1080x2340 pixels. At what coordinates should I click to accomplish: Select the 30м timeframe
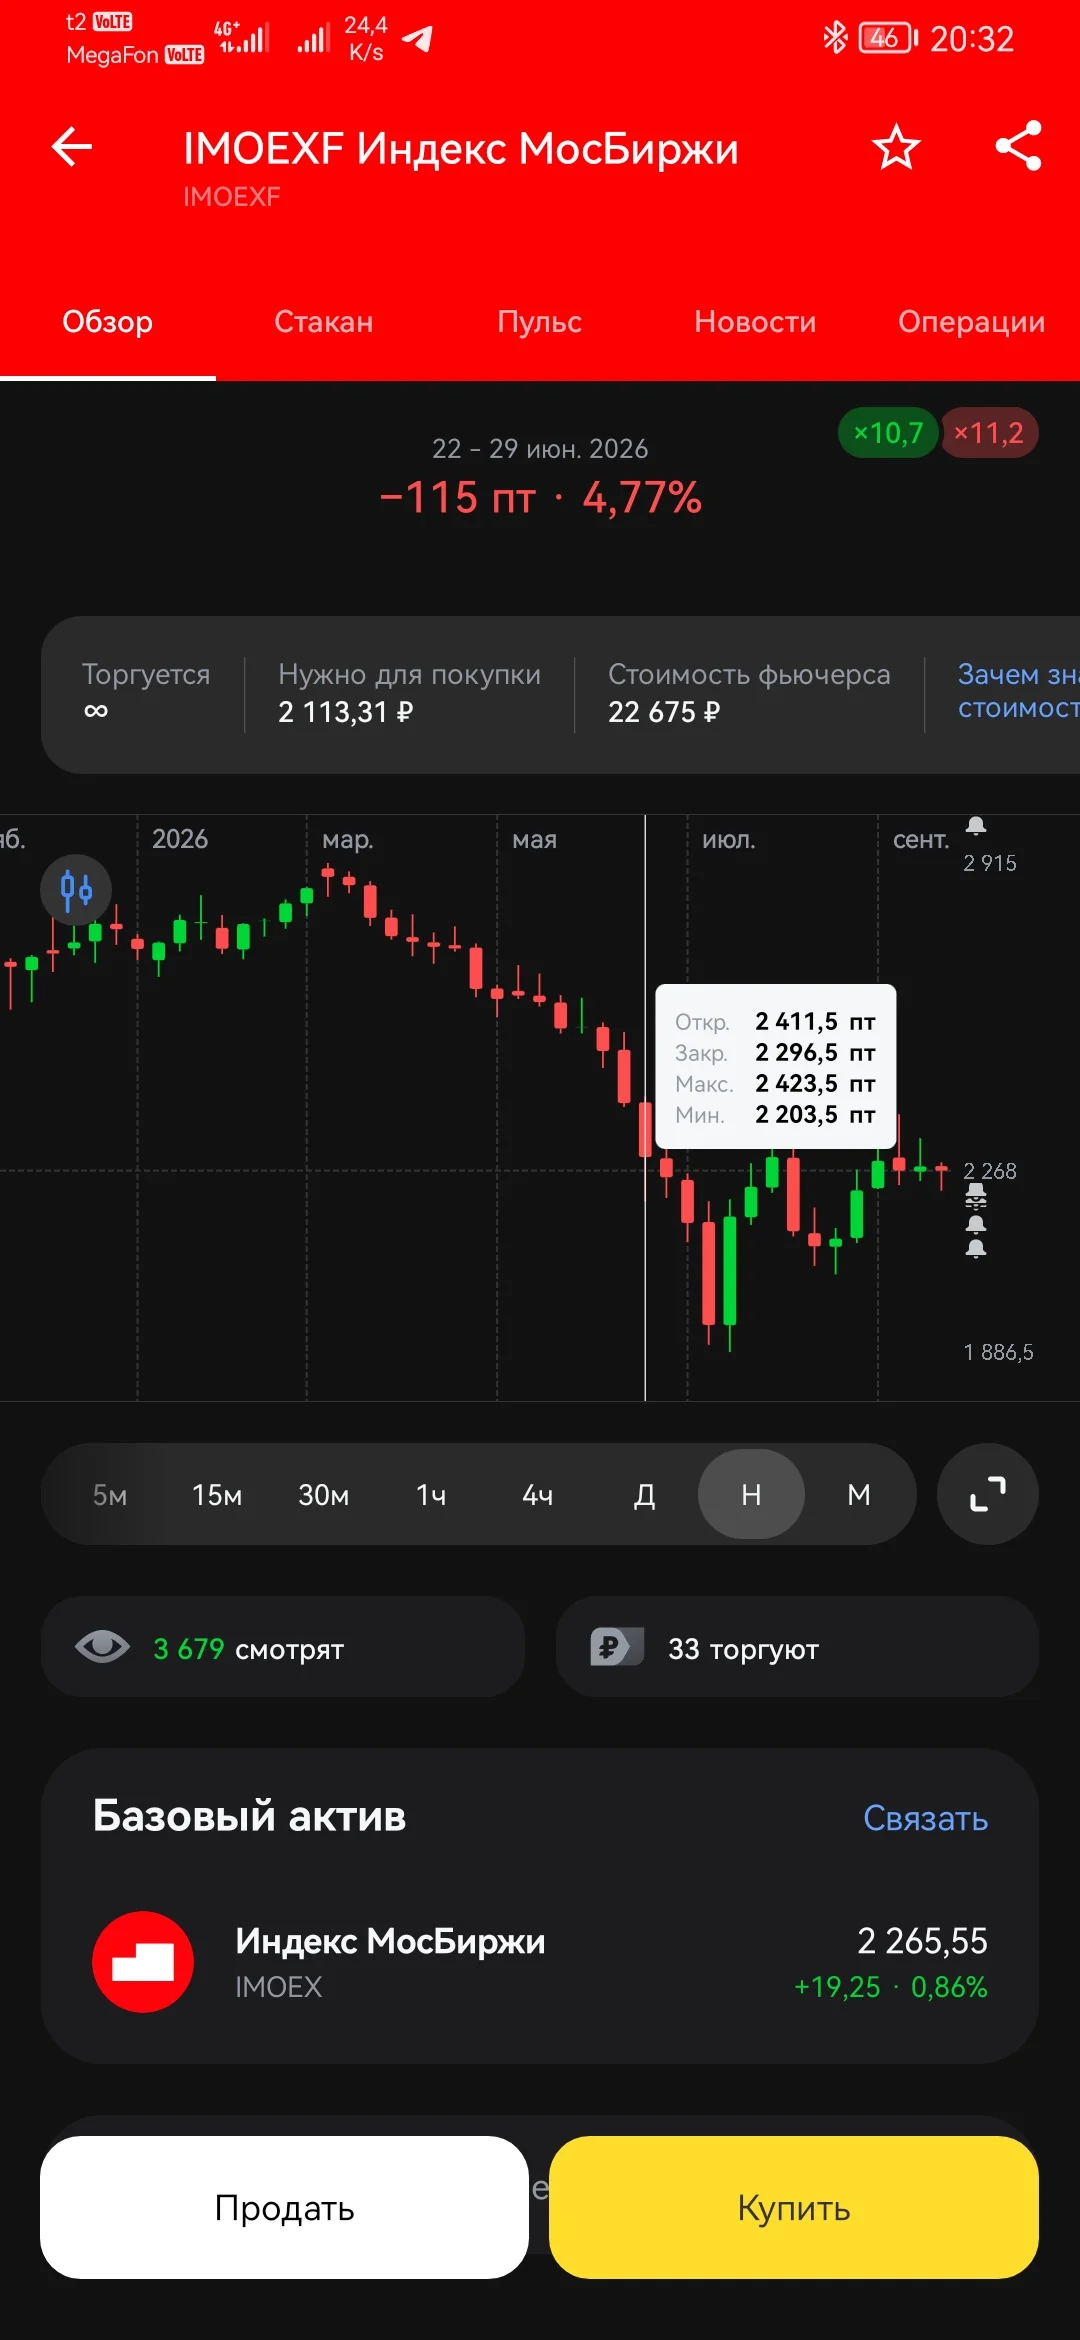324,1495
